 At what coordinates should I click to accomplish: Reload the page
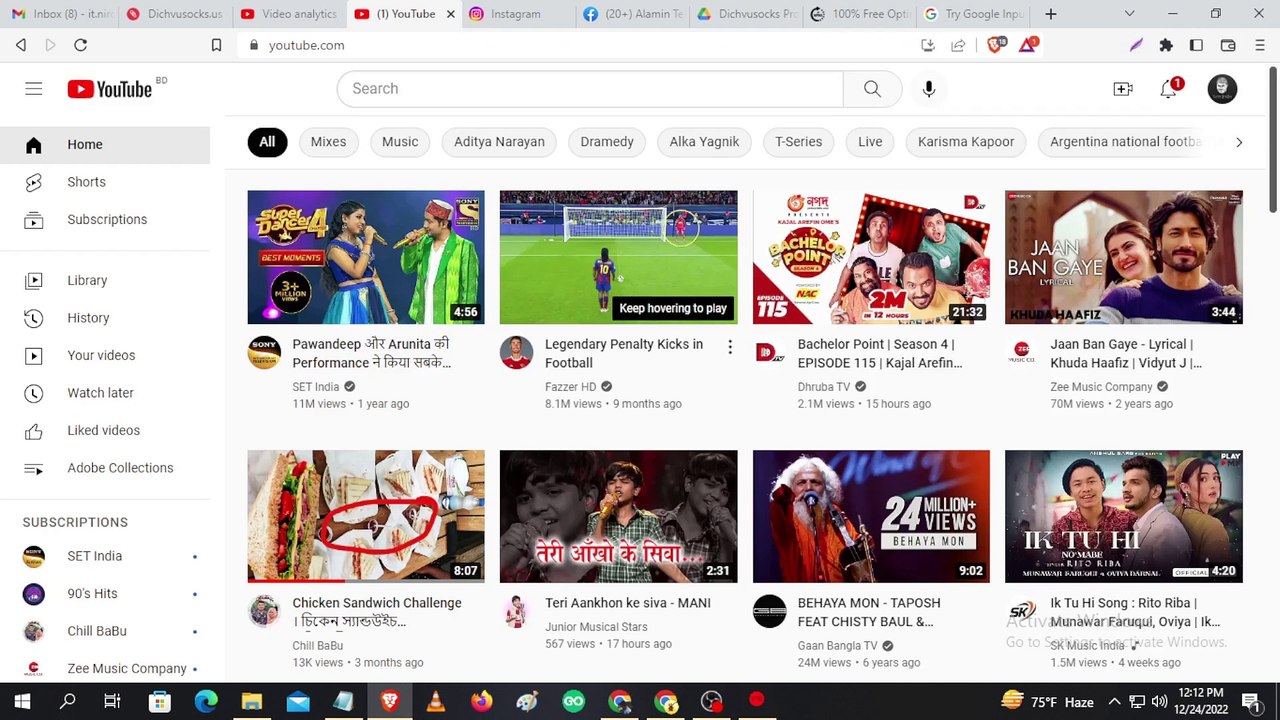click(x=81, y=45)
